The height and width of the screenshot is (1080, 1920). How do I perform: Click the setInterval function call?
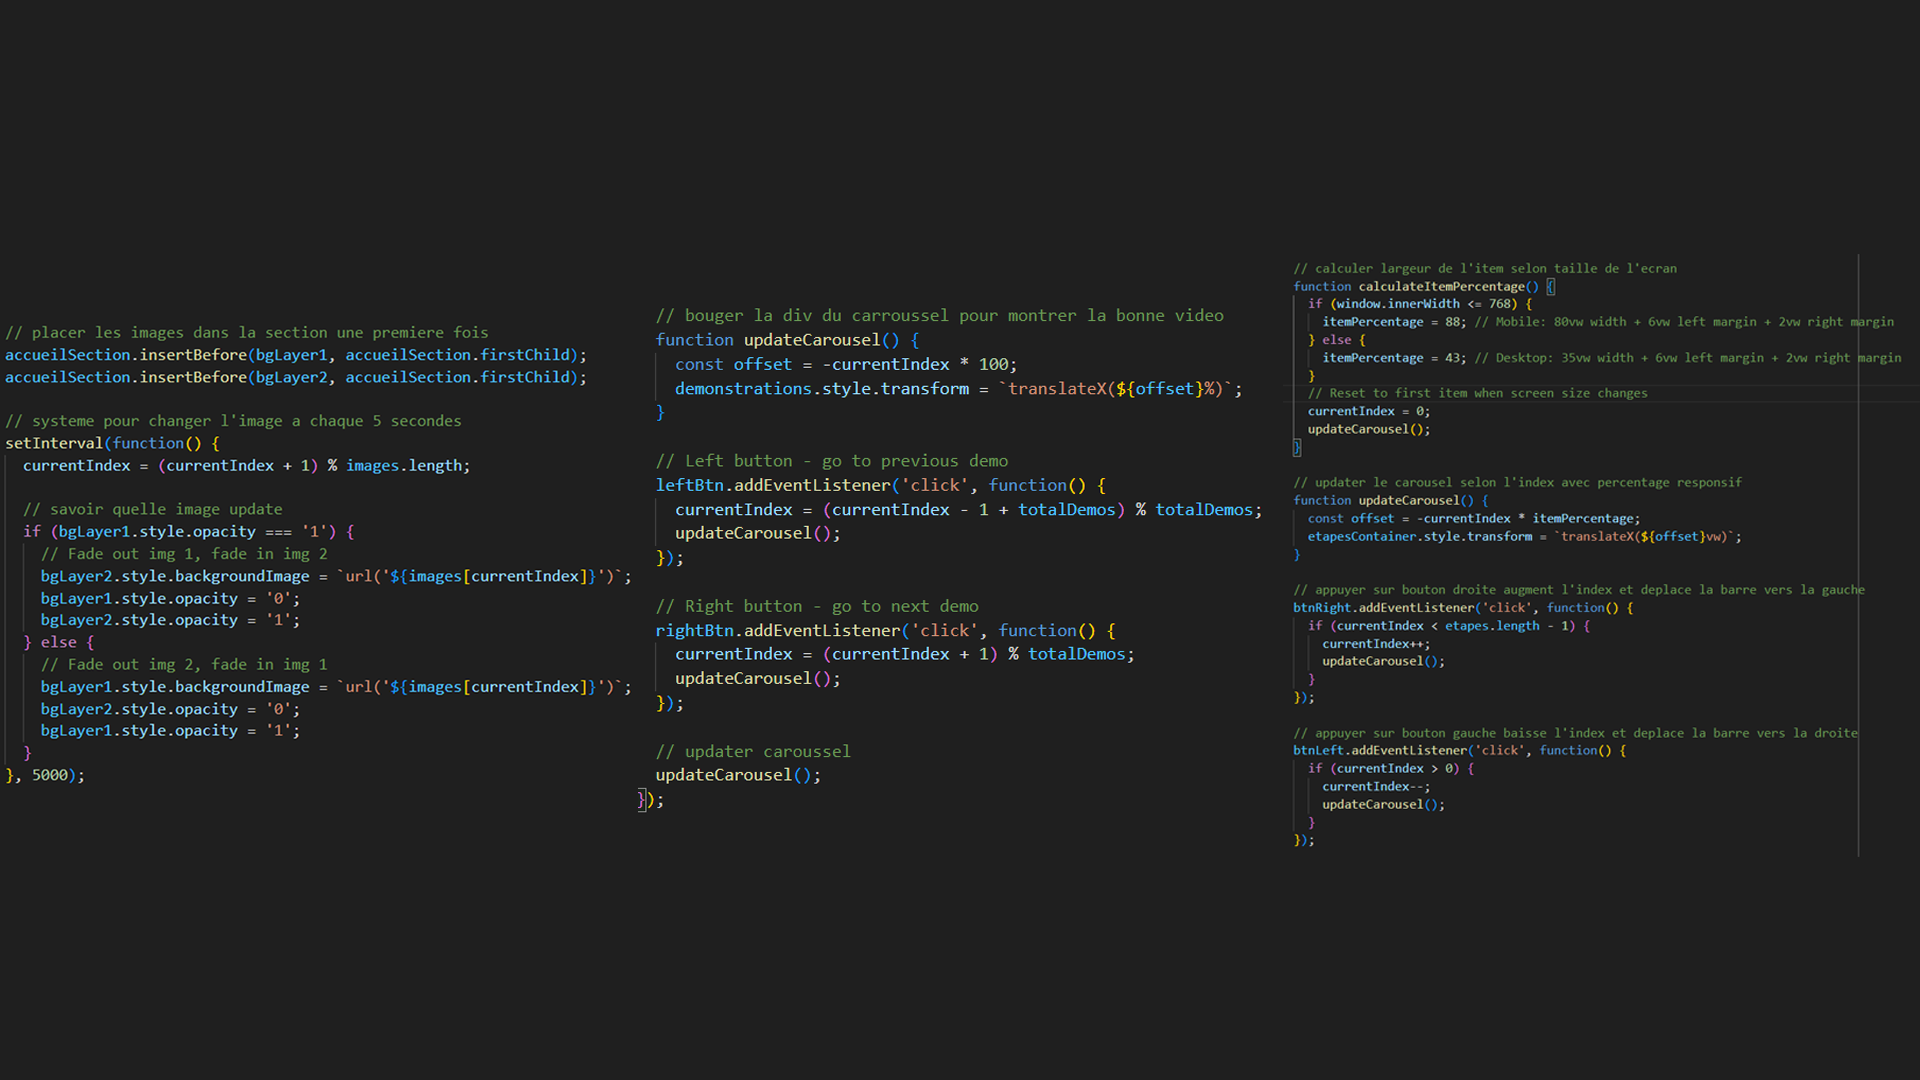click(54, 443)
